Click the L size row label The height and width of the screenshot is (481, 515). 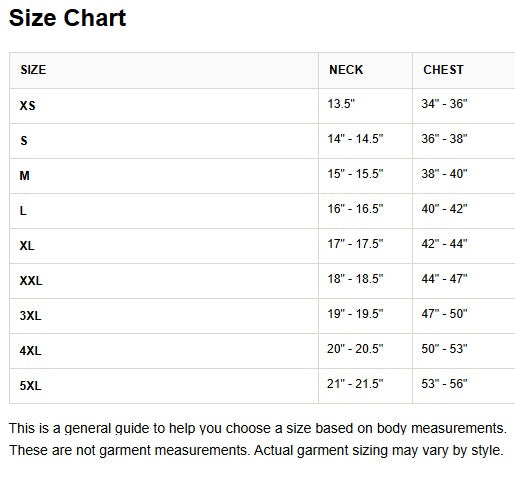pyautogui.click(x=23, y=211)
